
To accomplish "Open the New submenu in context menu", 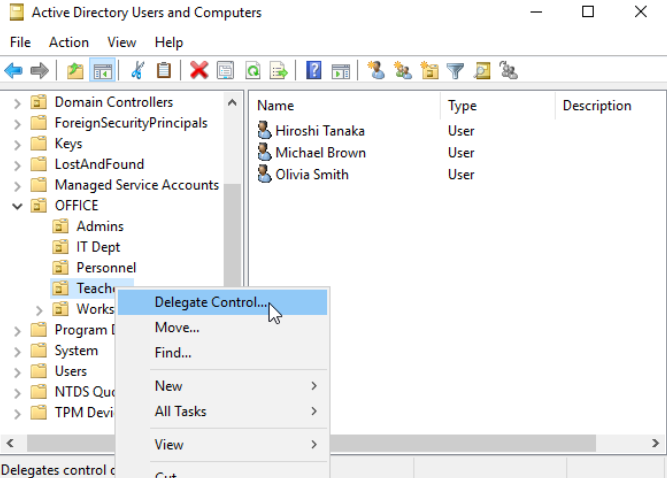I will point(222,386).
